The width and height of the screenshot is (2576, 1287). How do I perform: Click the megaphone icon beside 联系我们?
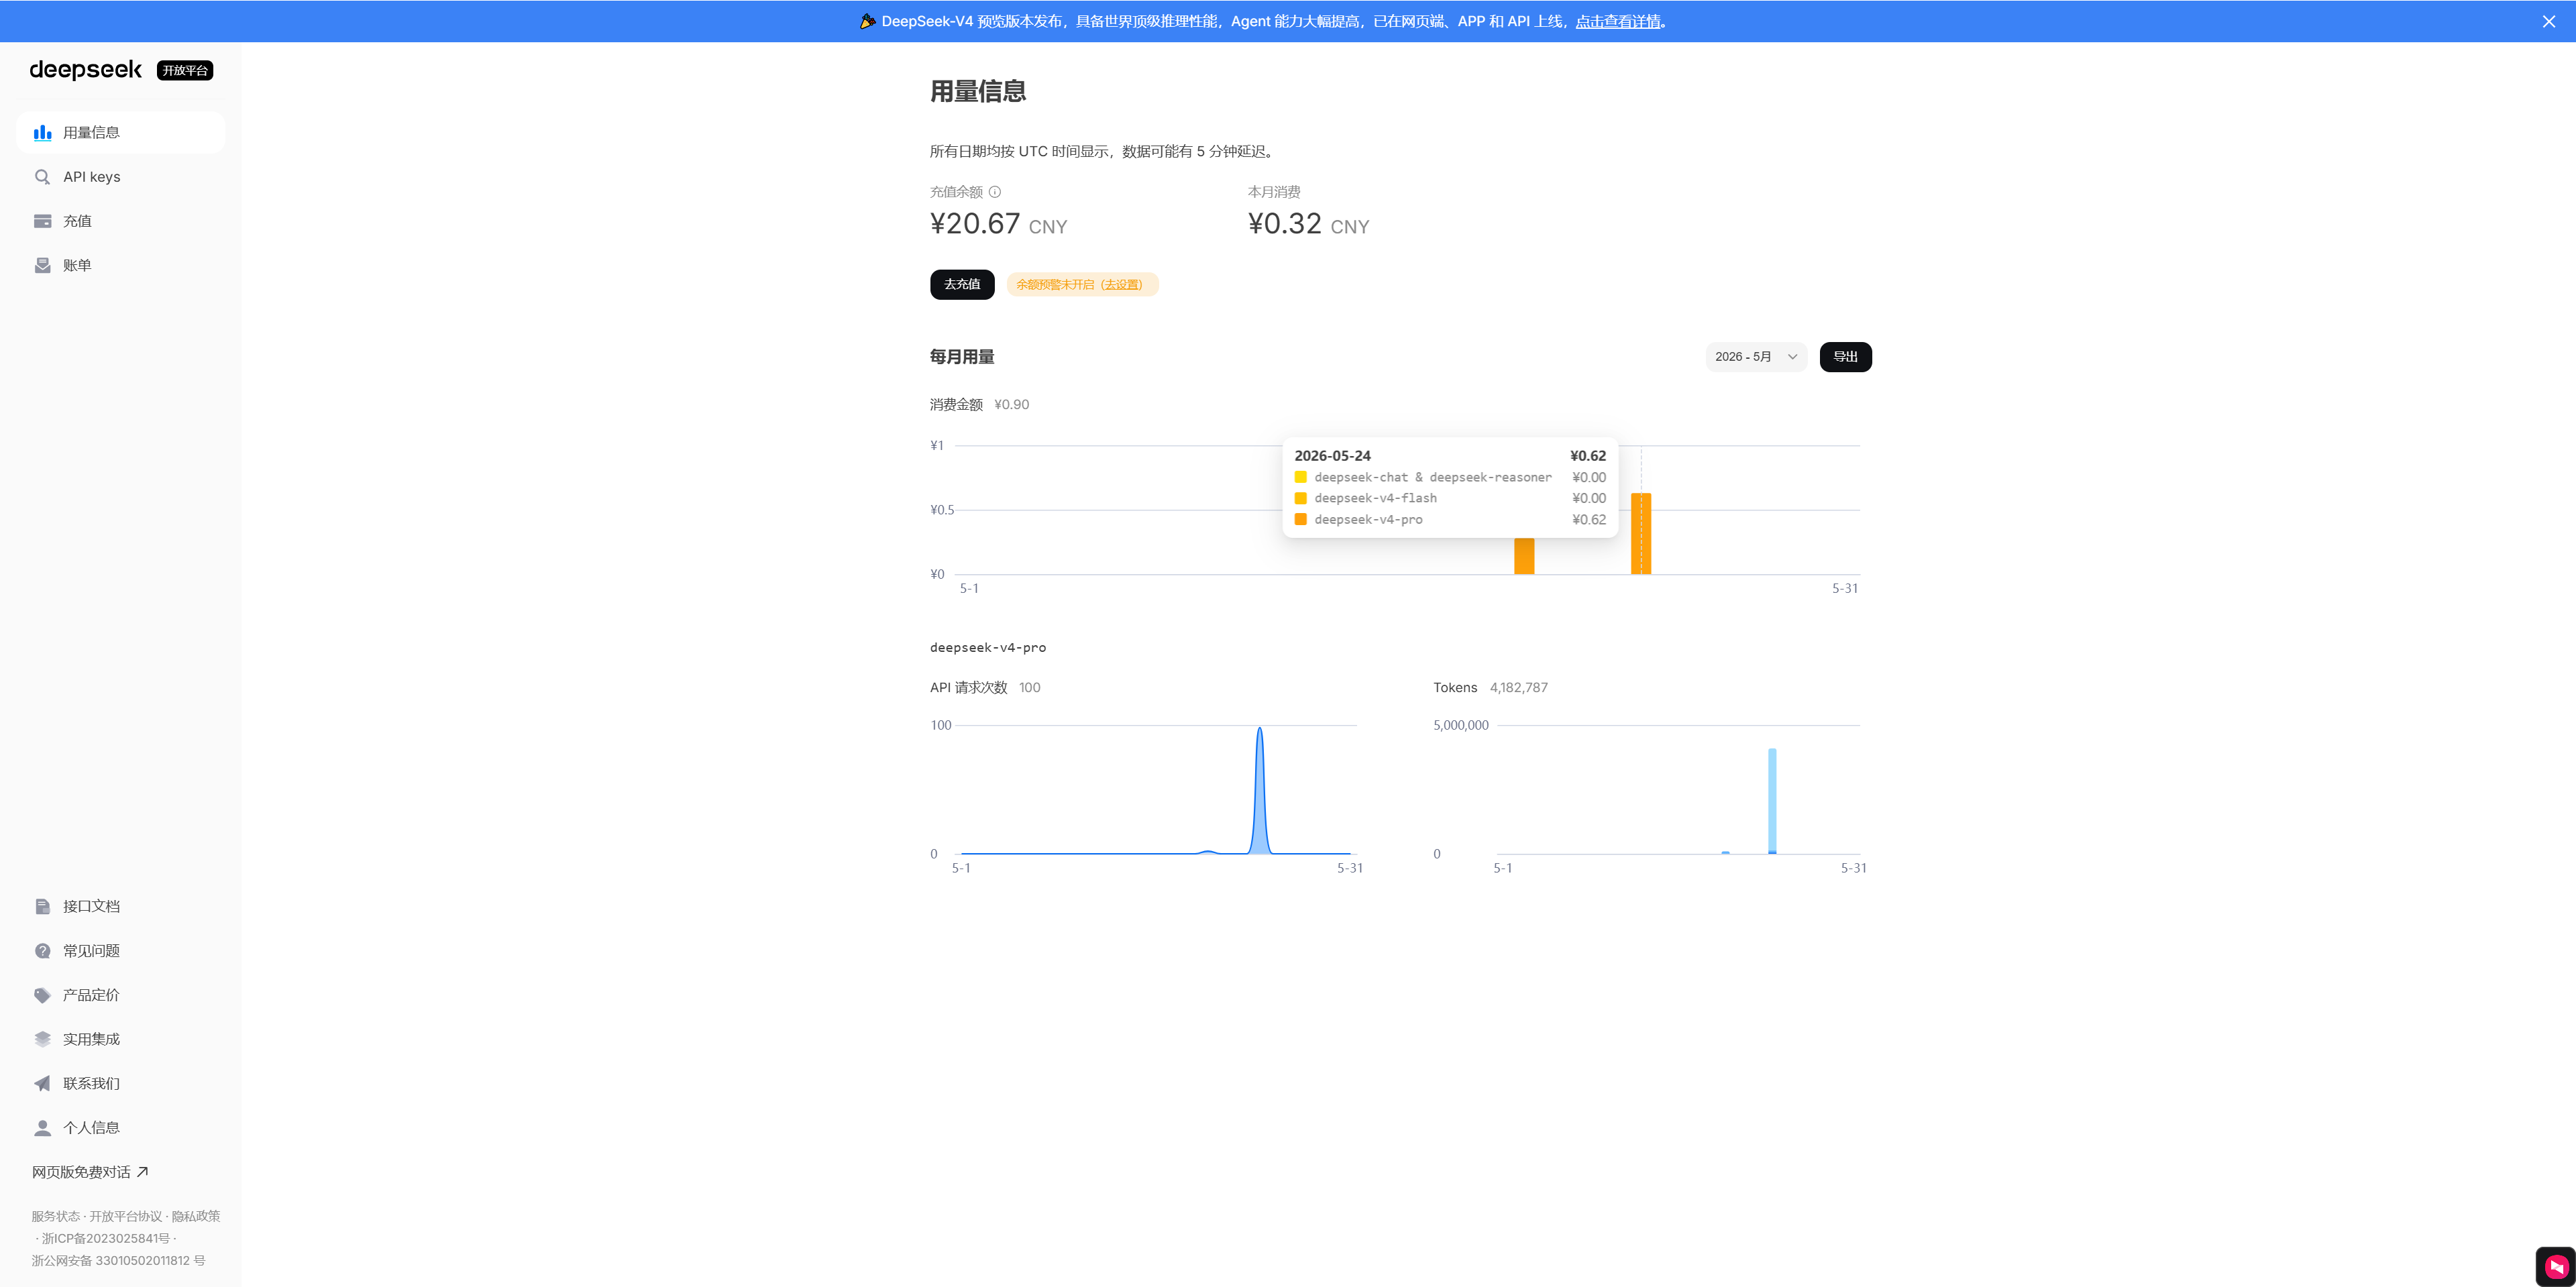(42, 1083)
